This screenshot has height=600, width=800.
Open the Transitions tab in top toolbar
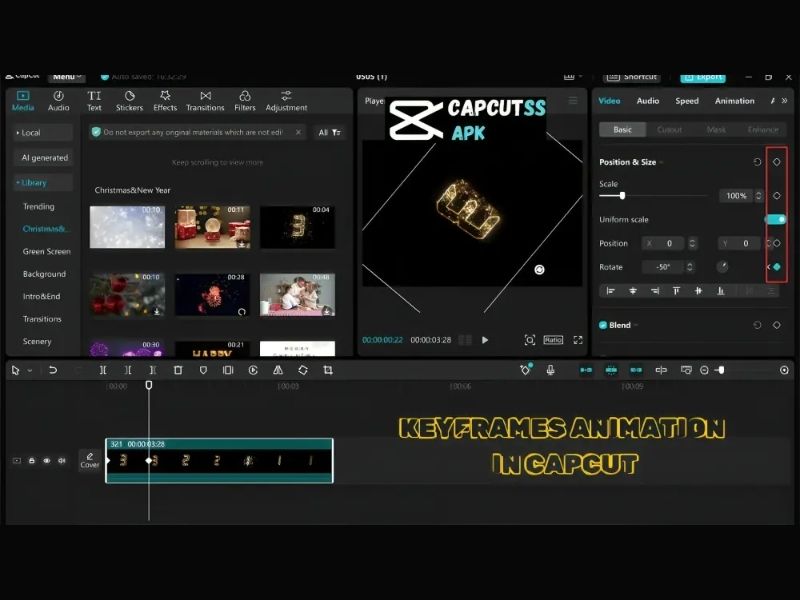205,101
